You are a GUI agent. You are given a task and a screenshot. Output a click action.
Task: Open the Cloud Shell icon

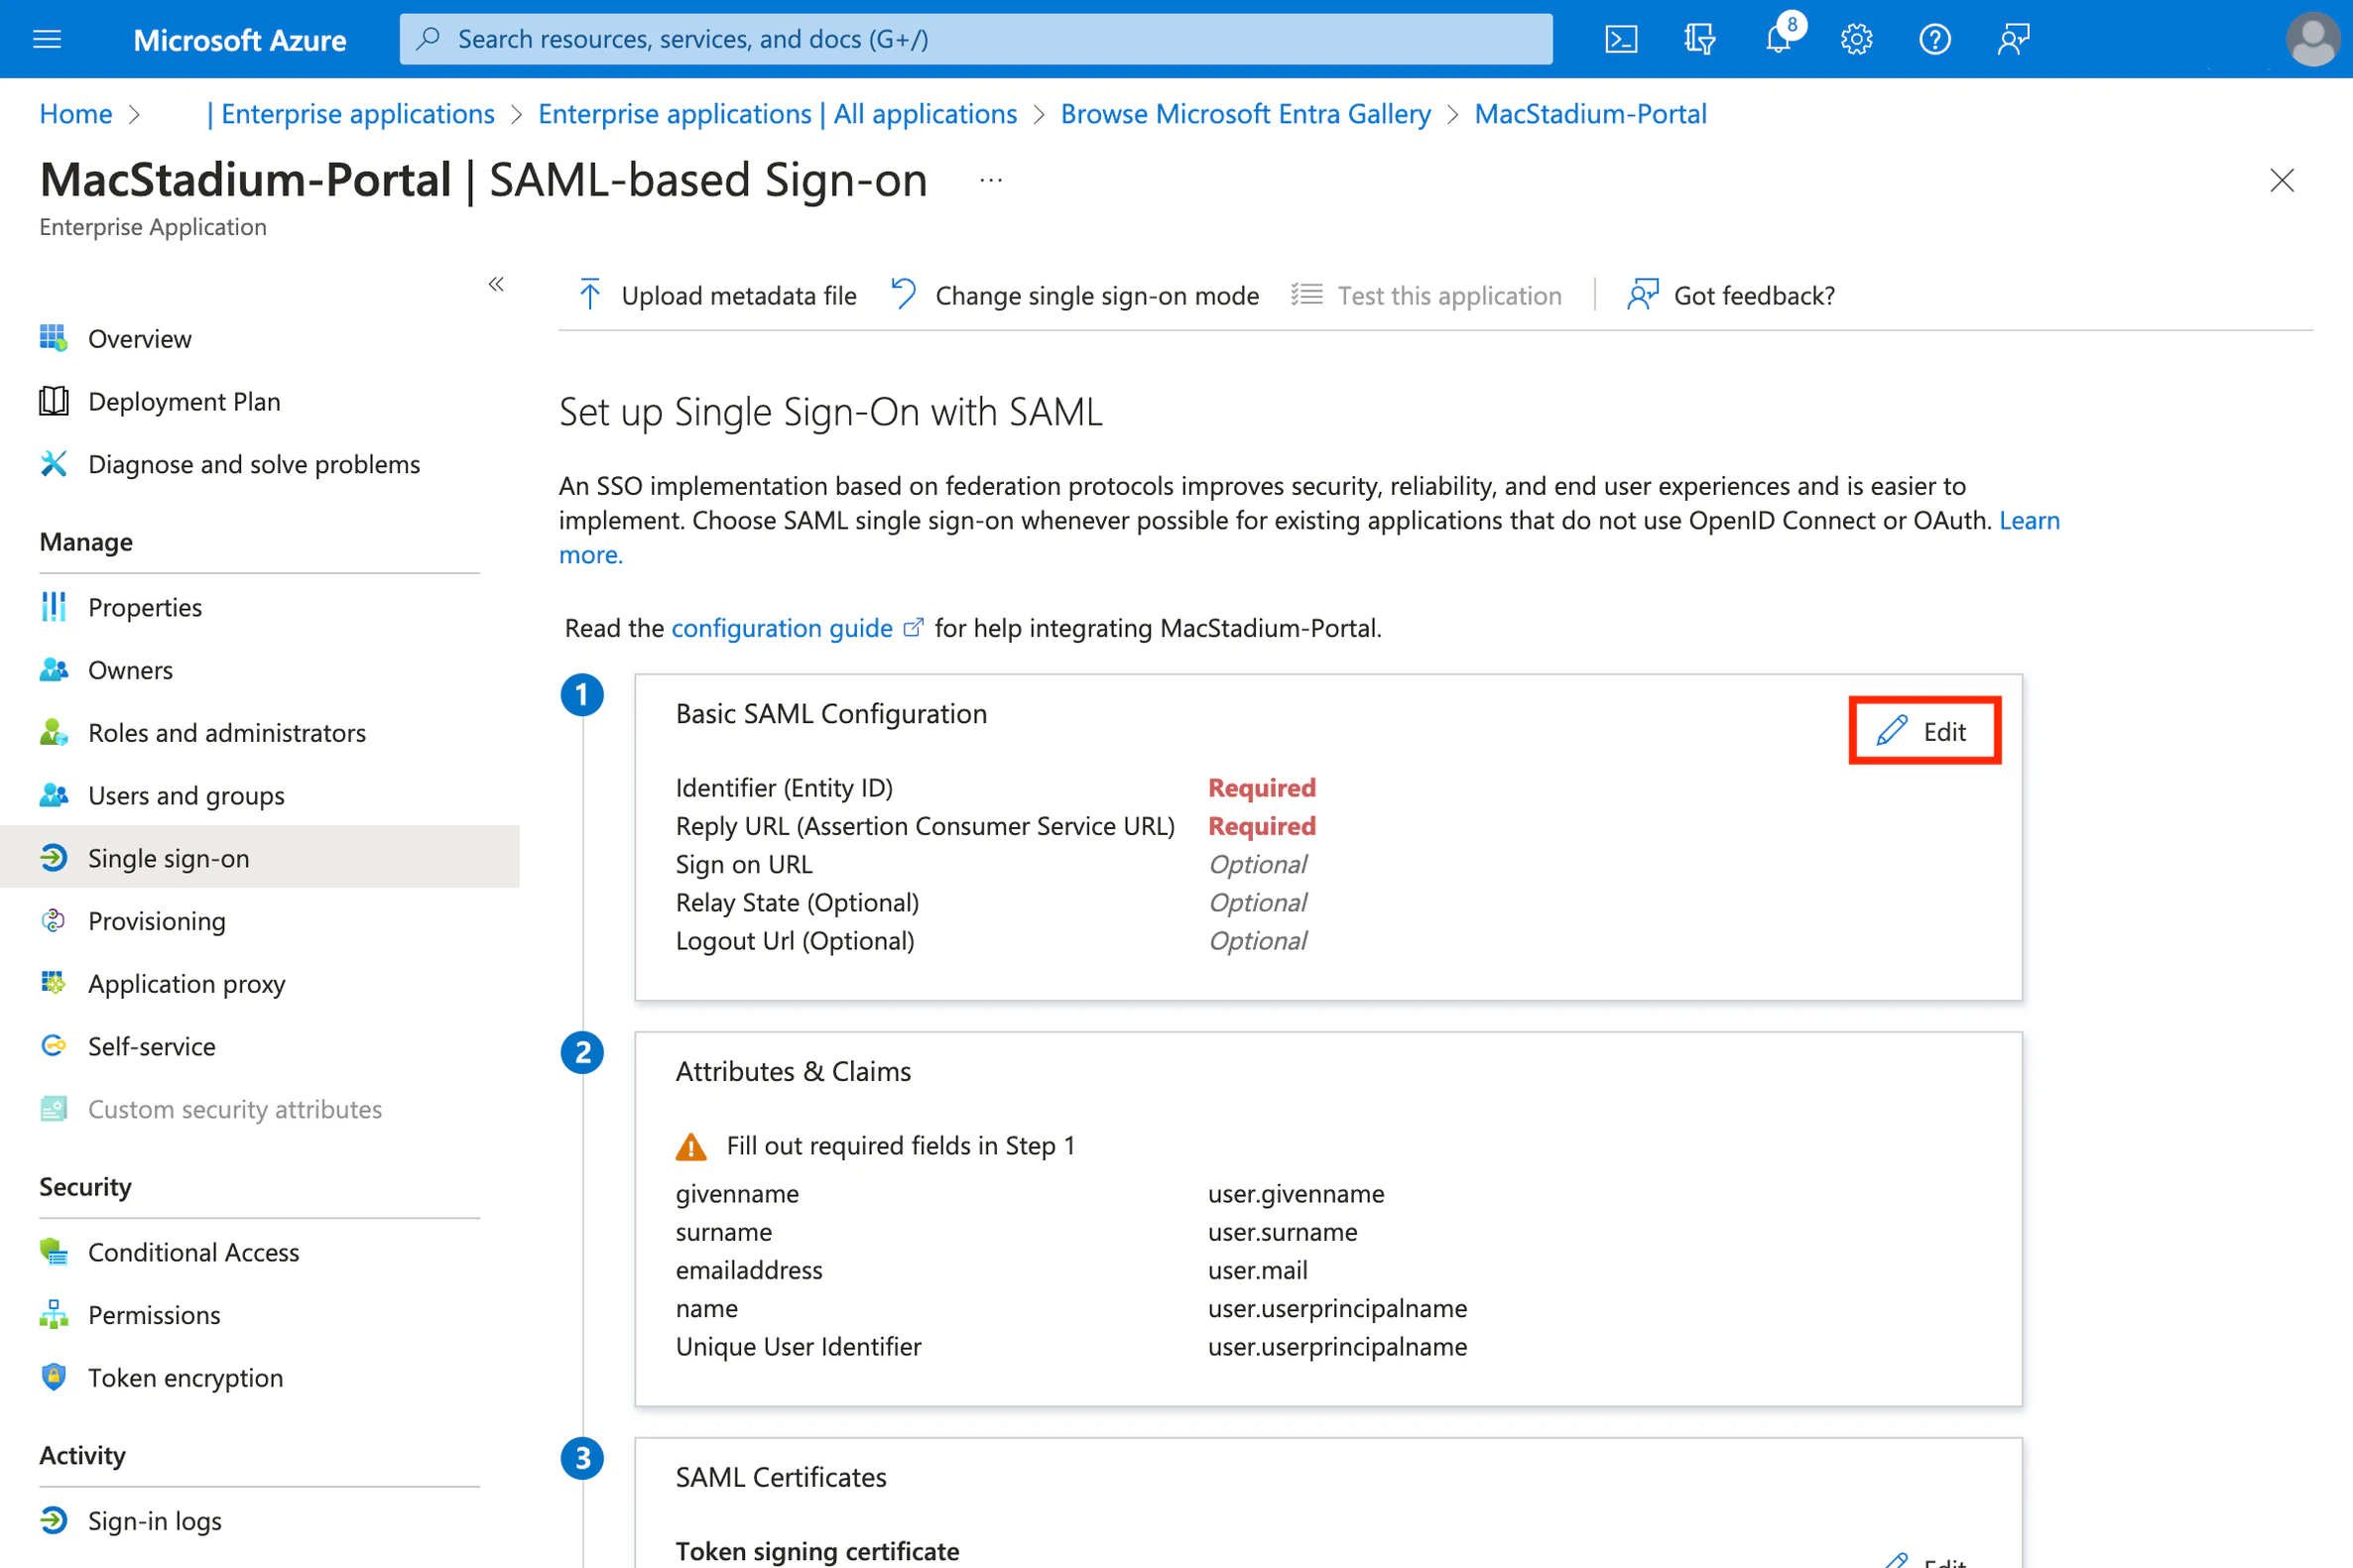(x=1620, y=39)
